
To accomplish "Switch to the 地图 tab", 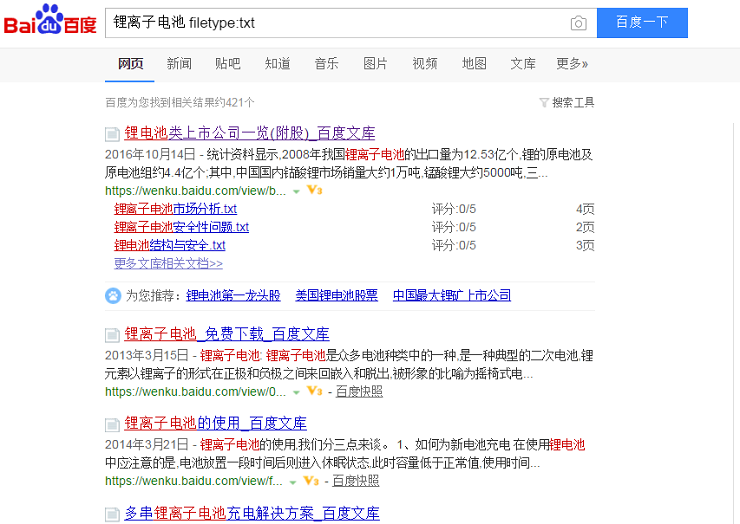I will [474, 63].
